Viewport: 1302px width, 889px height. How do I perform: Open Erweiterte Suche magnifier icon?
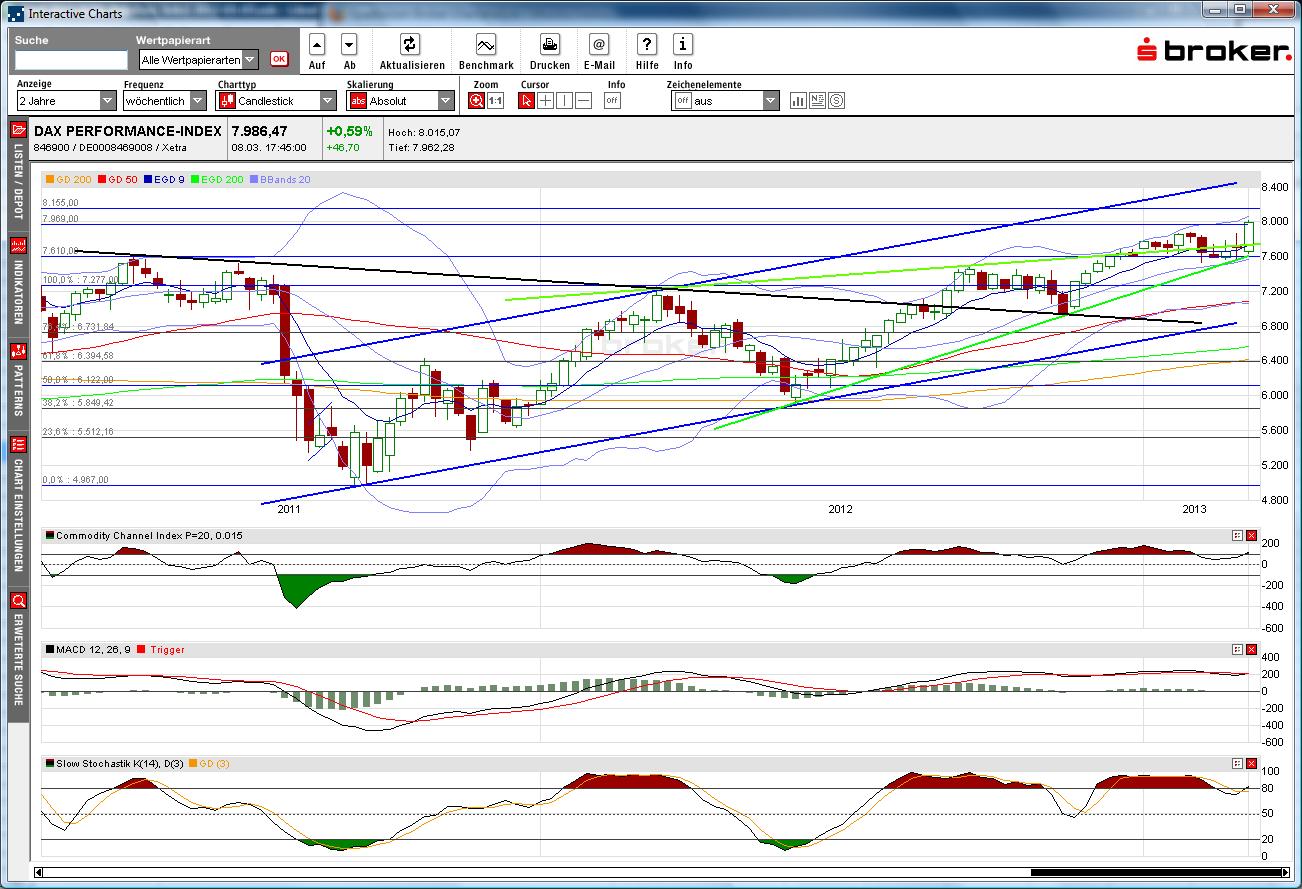(x=18, y=601)
